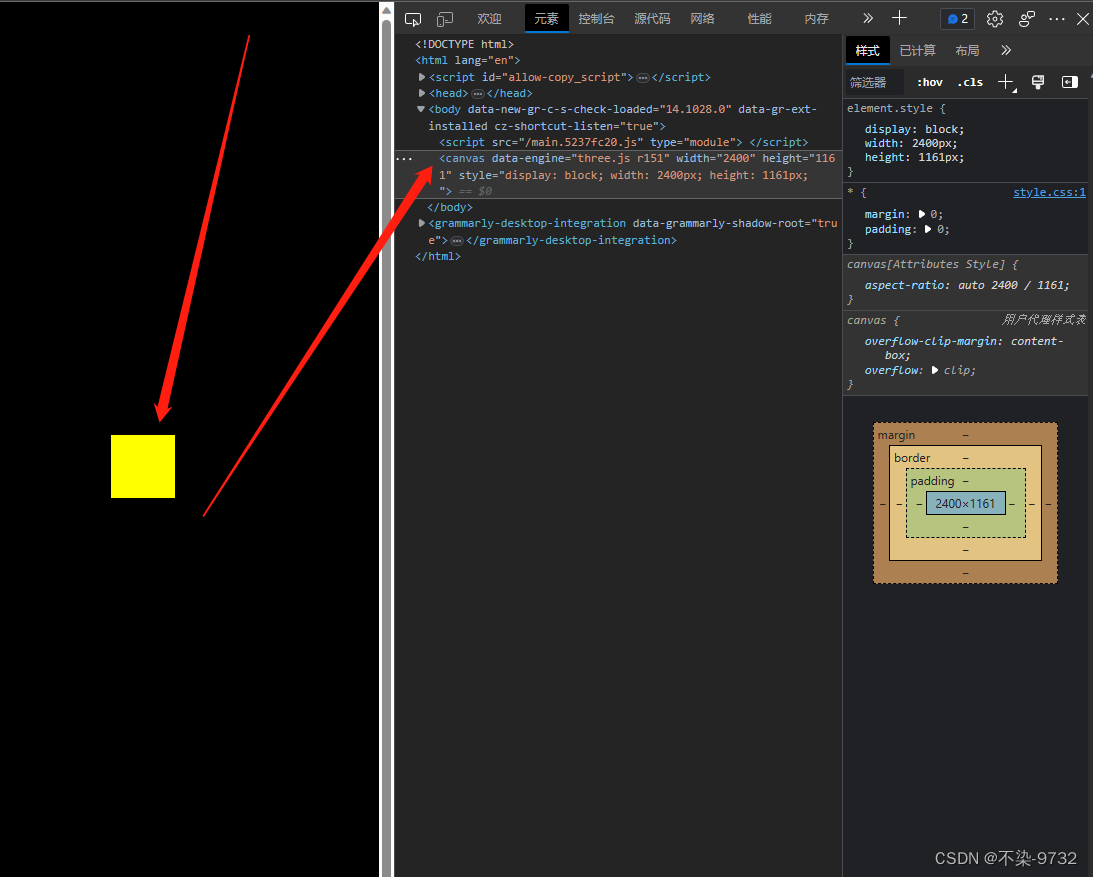Select the 已计算 sidebar tab
Viewport: 1093px width, 877px height.
click(917, 51)
